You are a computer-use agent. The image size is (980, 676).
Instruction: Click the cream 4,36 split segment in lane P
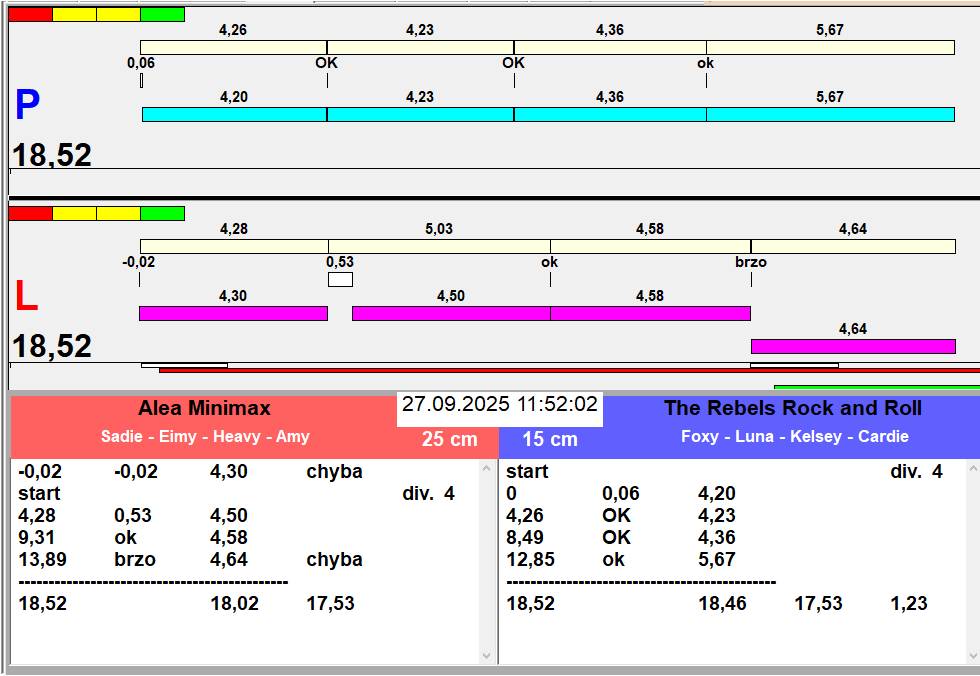[610, 47]
